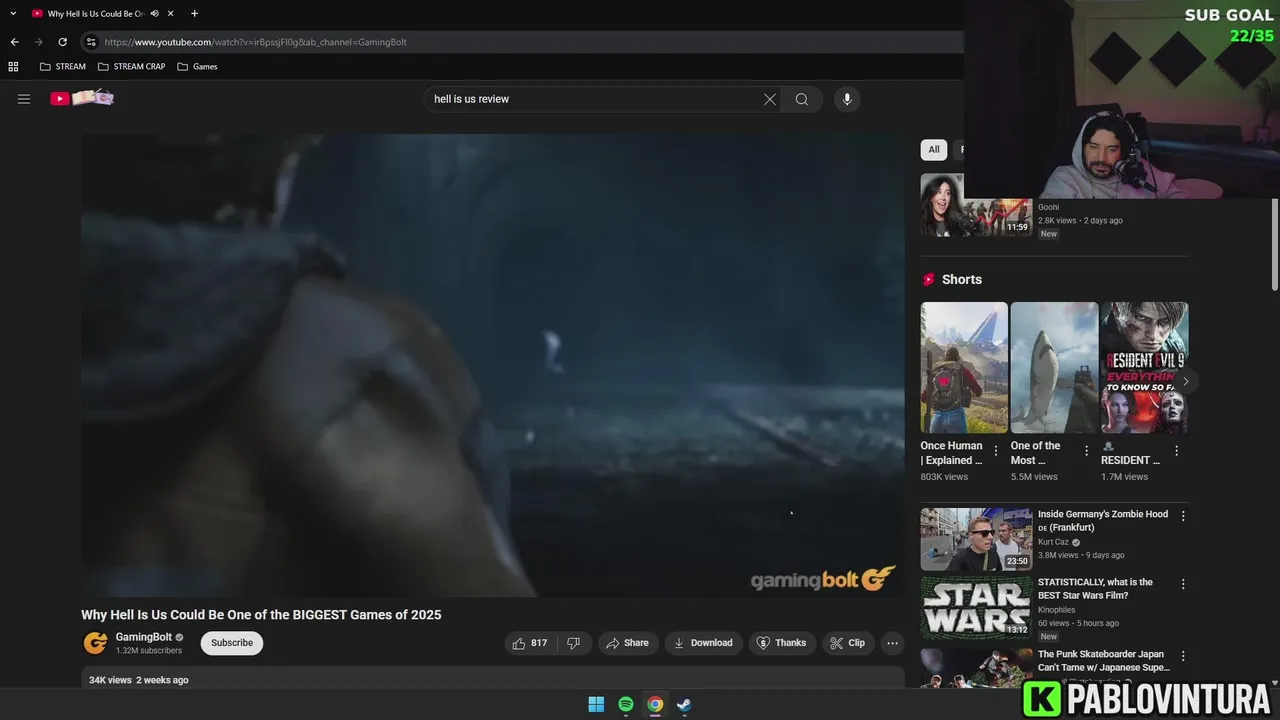Open Games bookmarks folder
The height and width of the screenshot is (720, 1280).
click(197, 67)
